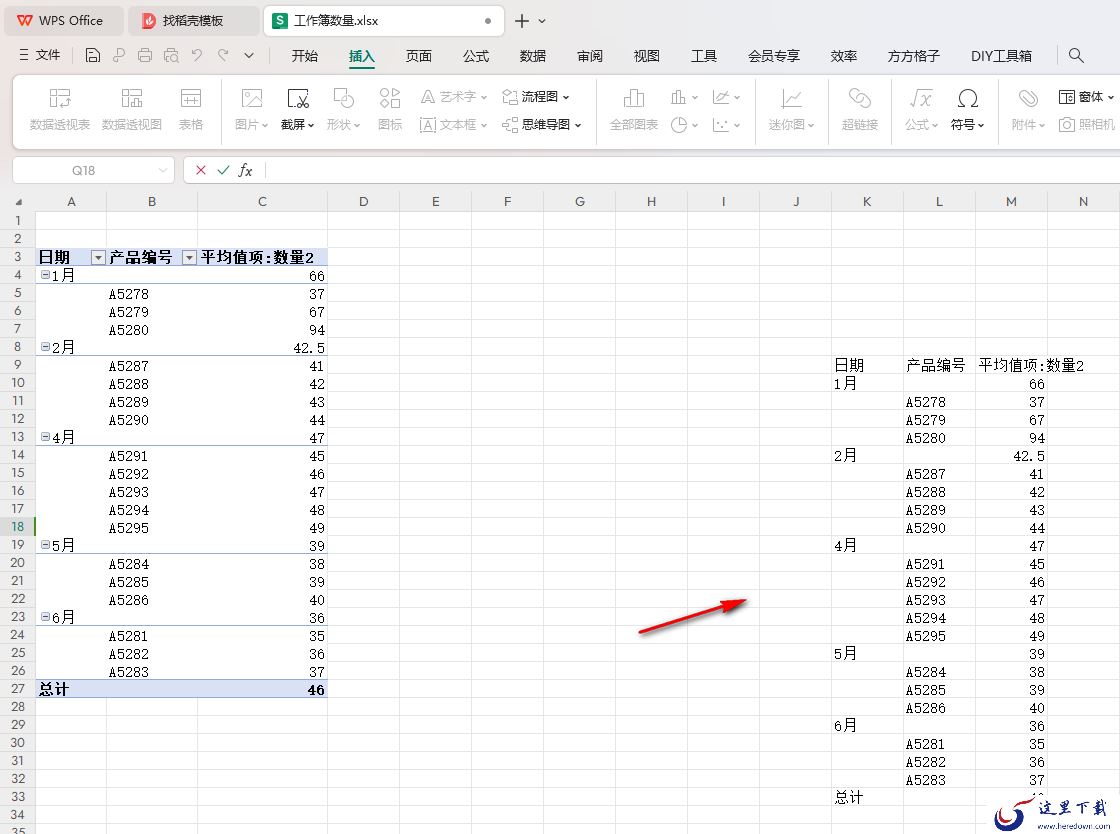
Task: Open the scatter chart dropdown
Action: pyautogui.click(x=726, y=125)
